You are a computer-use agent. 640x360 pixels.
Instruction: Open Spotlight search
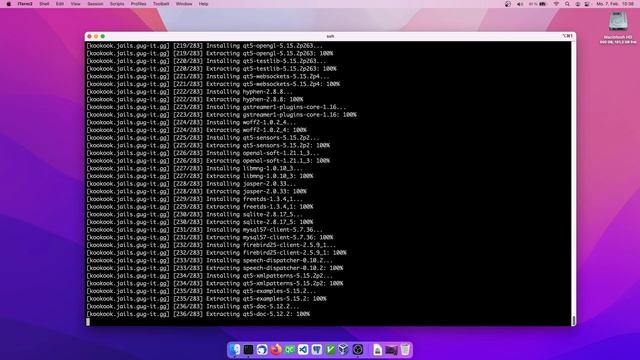[x=567, y=4]
